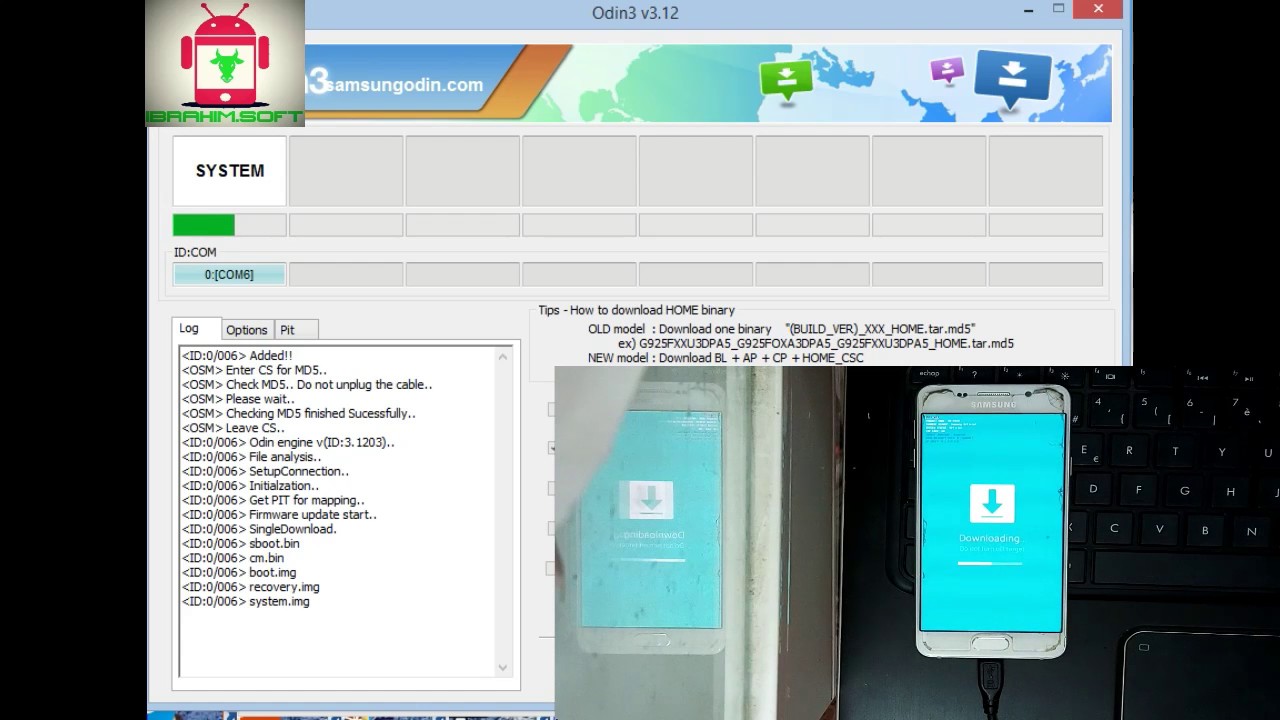Viewport: 1280px width, 720px height.
Task: Click the "Odin engine v(ID:3.1203).." log line
Action: [x=288, y=442]
